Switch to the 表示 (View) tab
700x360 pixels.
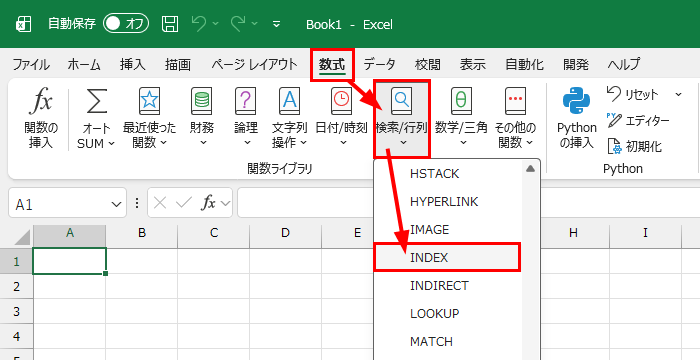(x=473, y=65)
